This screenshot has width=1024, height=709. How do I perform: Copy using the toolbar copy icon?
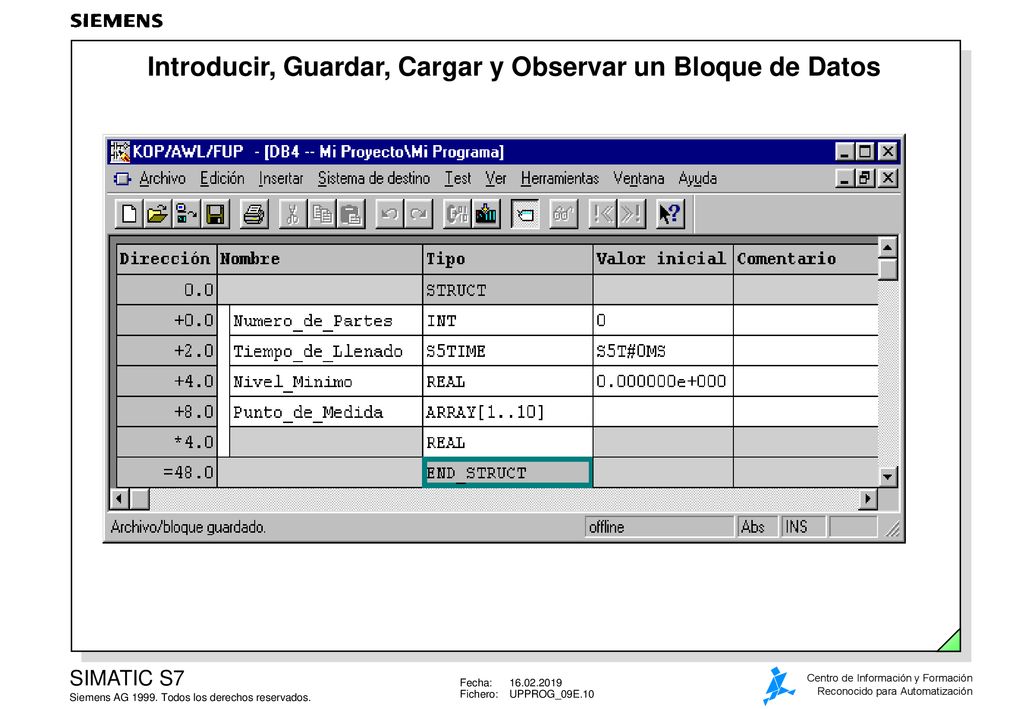coord(322,213)
